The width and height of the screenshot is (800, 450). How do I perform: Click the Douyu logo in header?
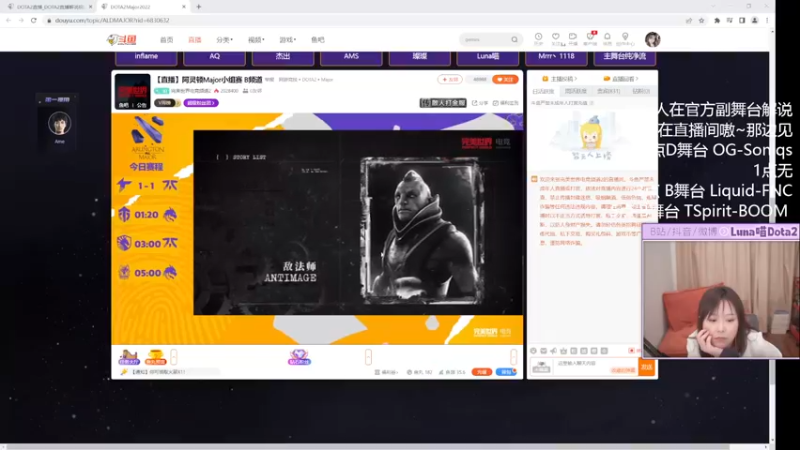click(122, 40)
